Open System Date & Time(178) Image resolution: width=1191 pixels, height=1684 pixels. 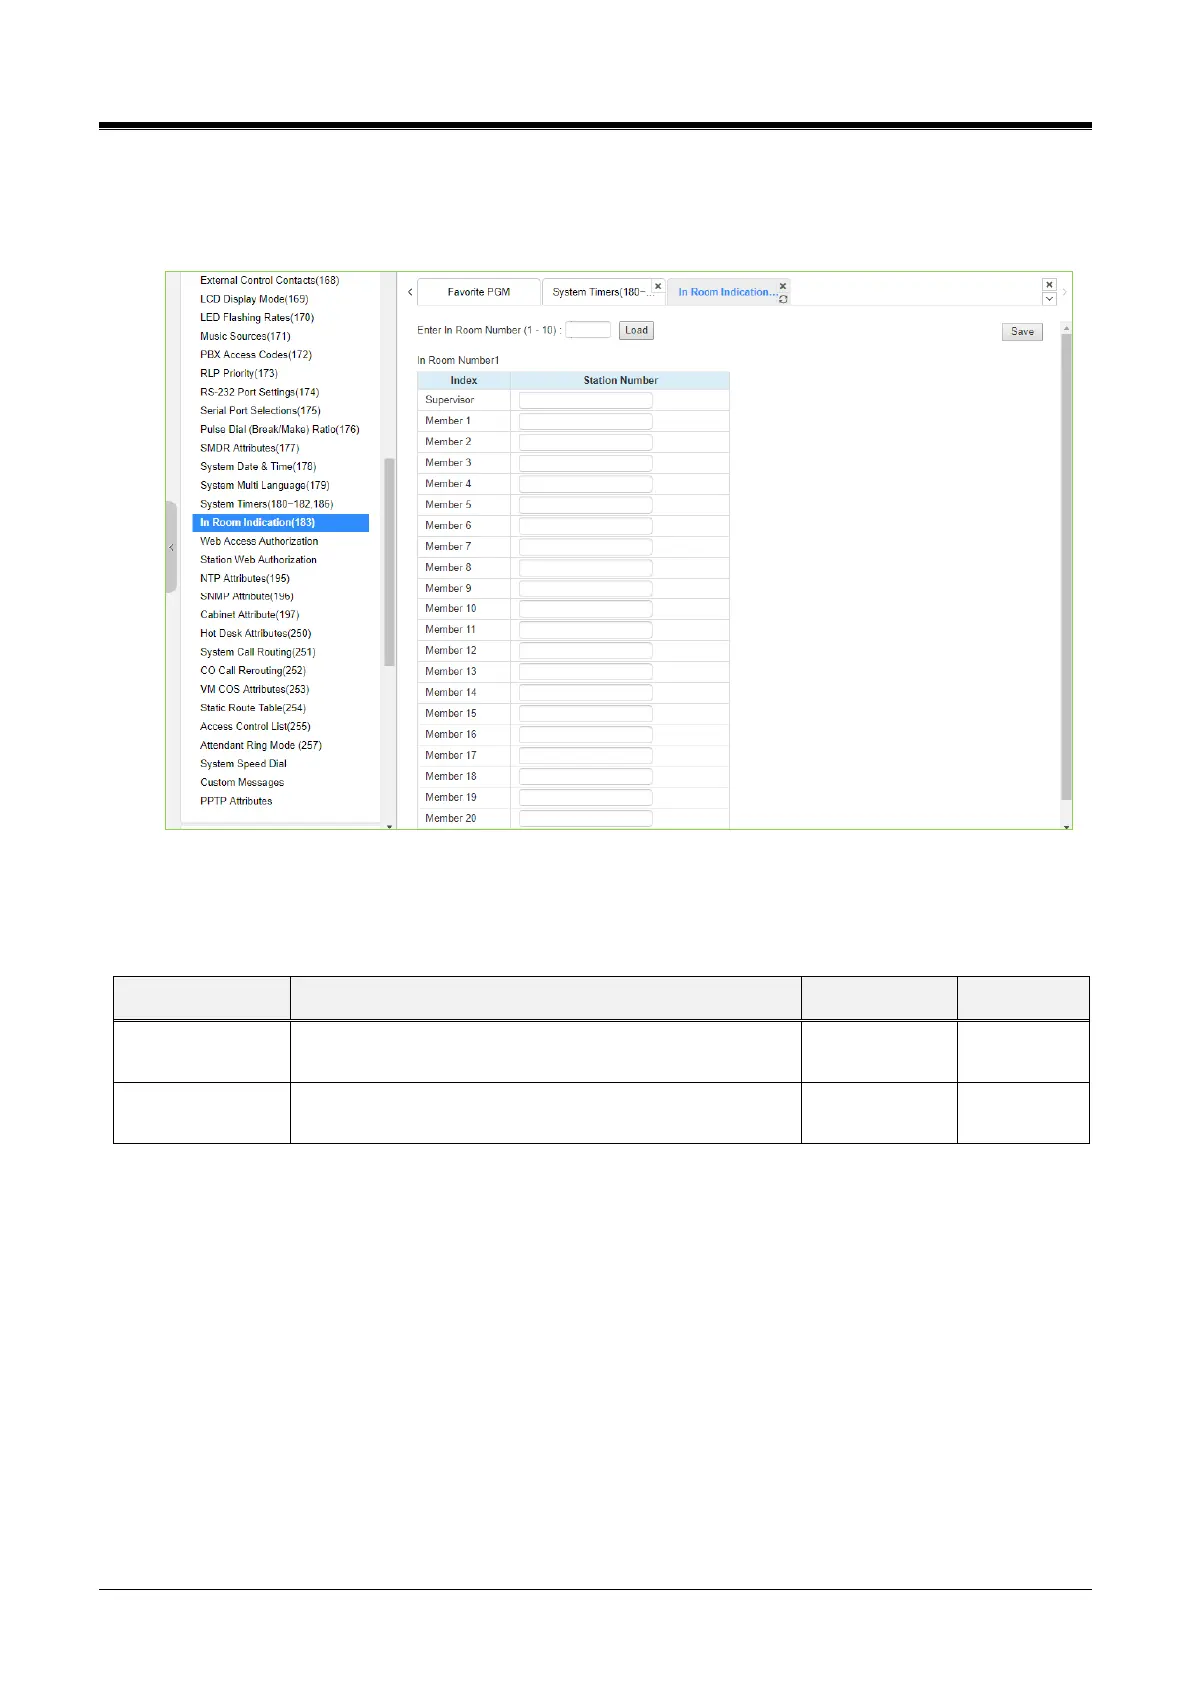point(258,467)
